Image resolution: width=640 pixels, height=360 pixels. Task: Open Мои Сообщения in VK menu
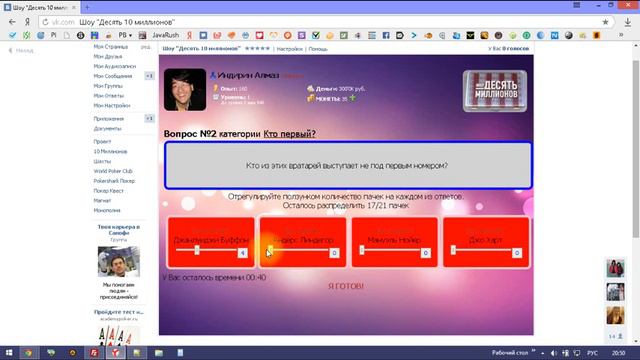pos(113,76)
